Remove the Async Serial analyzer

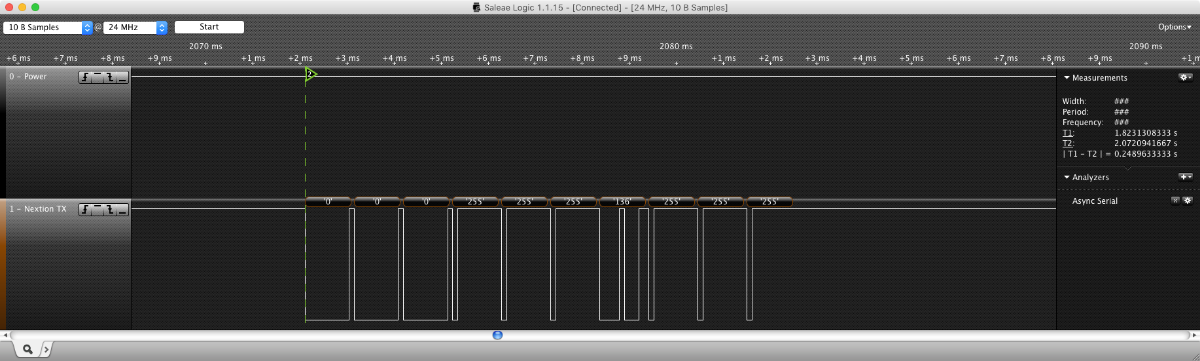point(1175,201)
